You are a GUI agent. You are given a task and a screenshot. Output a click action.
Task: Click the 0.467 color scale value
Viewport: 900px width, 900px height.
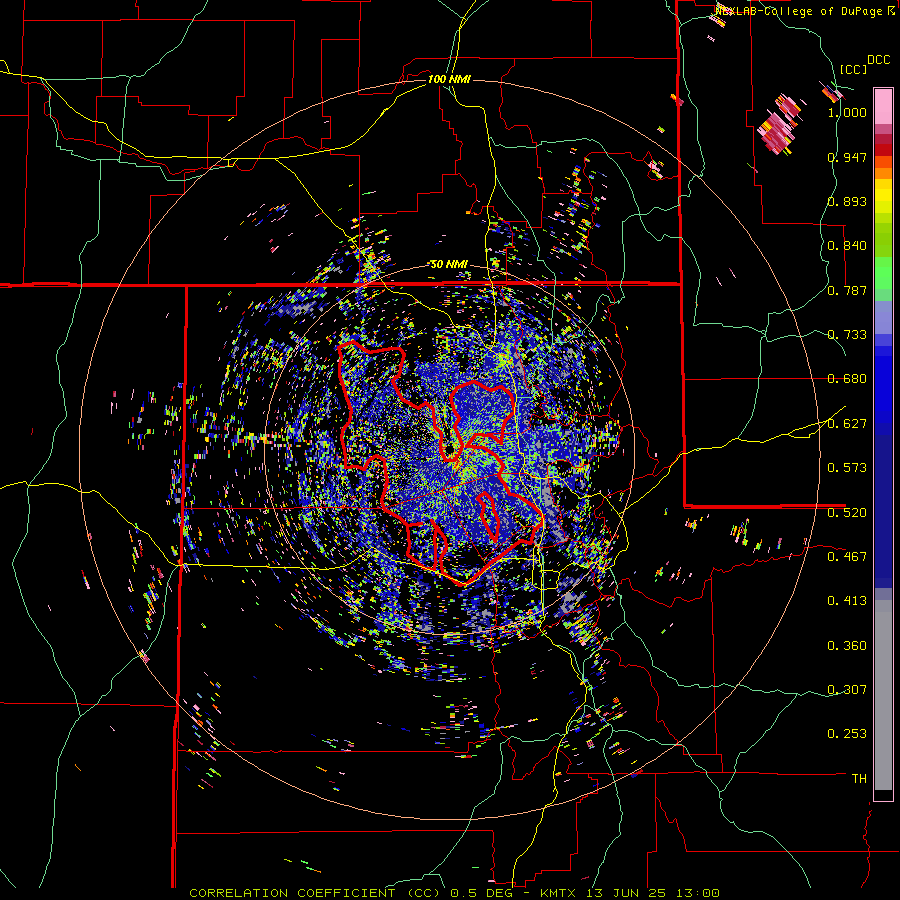click(x=847, y=557)
